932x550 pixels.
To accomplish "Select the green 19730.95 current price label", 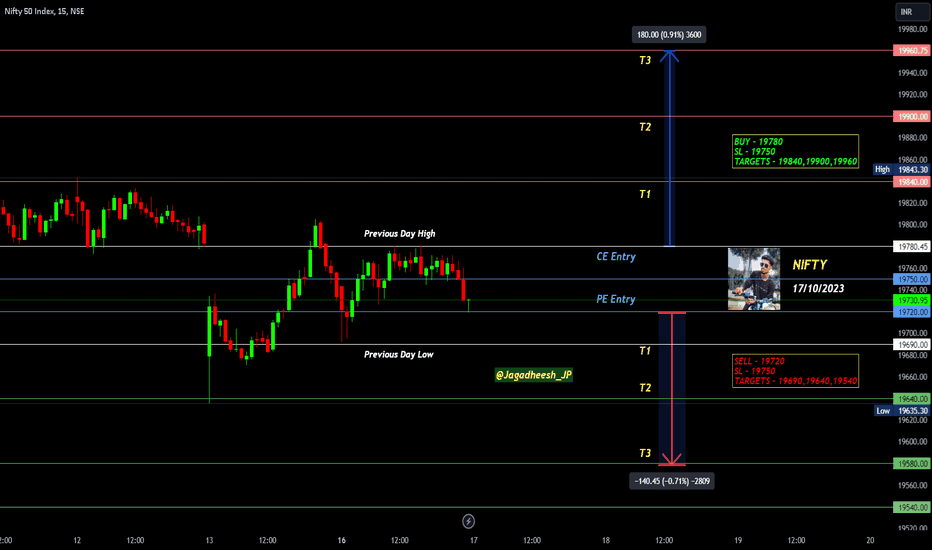I will pos(912,301).
